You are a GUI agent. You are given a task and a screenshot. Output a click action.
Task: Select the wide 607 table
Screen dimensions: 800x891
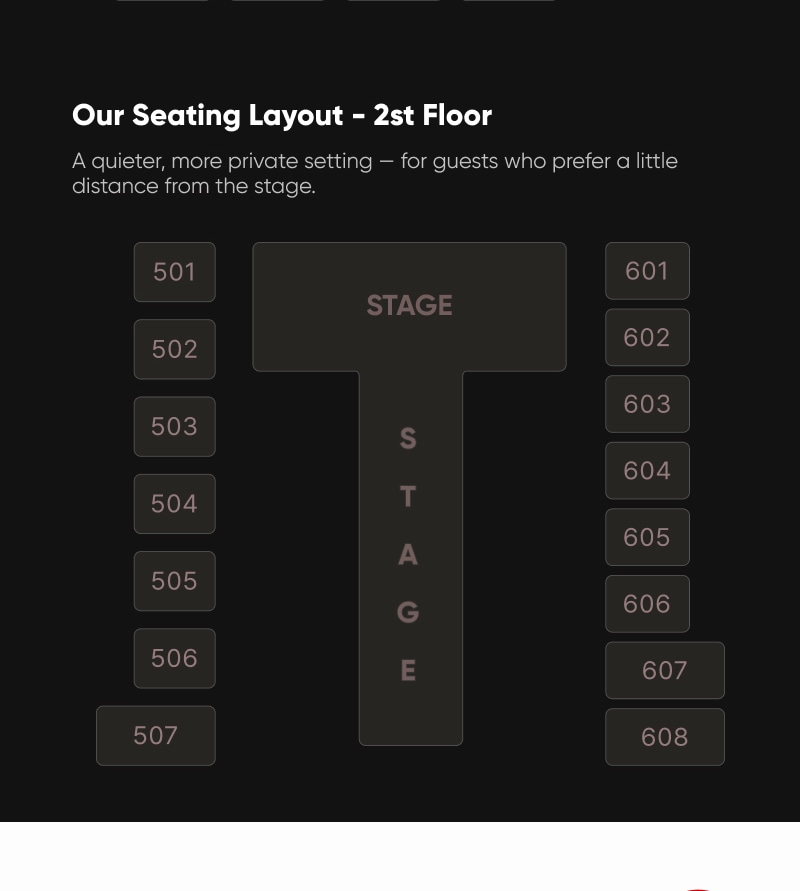pyautogui.click(x=665, y=670)
